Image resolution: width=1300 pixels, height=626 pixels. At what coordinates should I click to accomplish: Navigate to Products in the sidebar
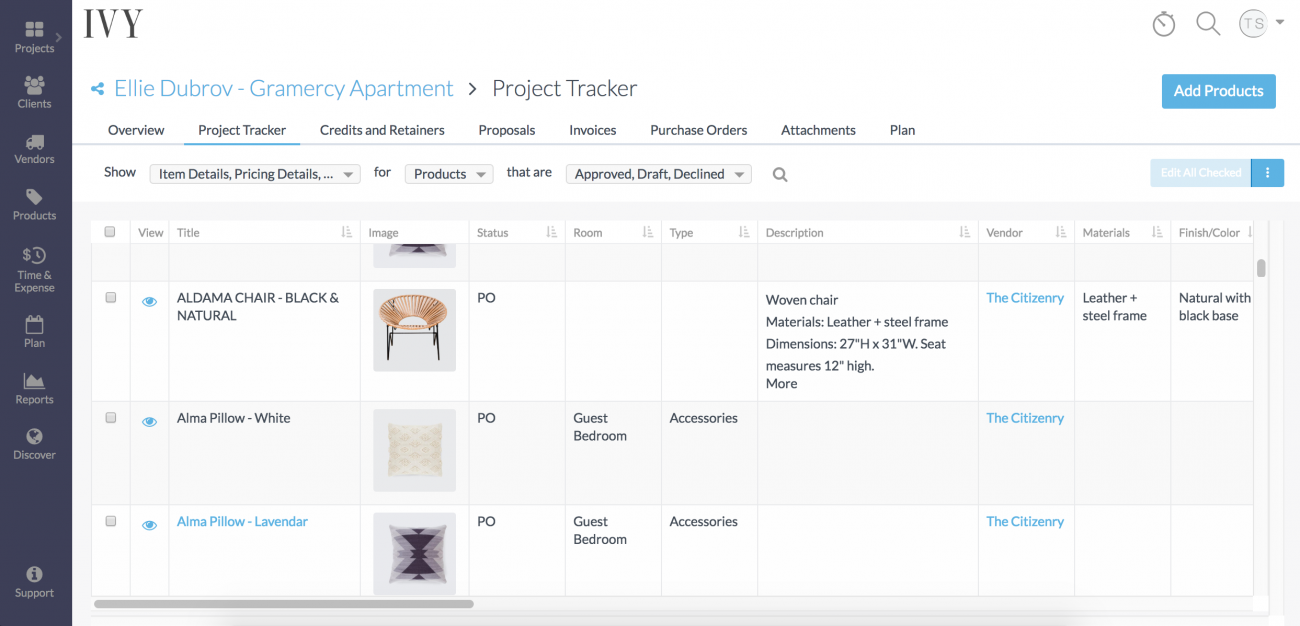(x=34, y=203)
